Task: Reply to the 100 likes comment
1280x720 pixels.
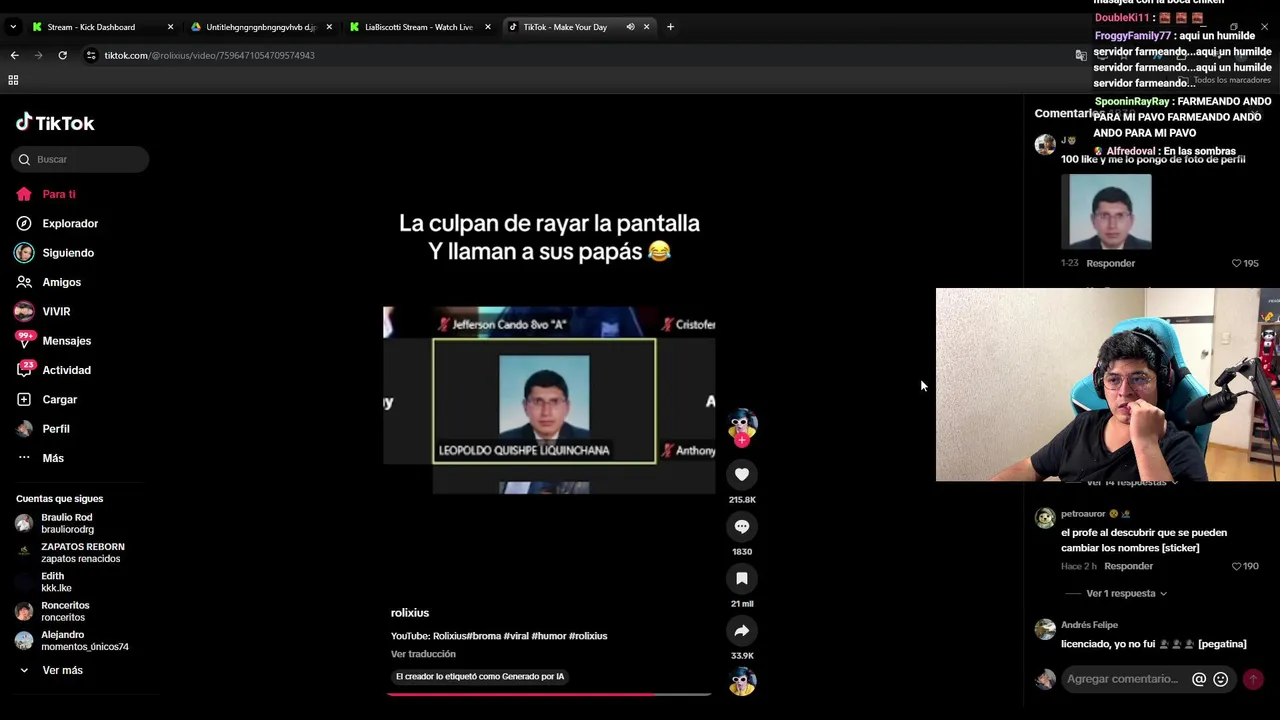Action: pyautogui.click(x=1110, y=263)
